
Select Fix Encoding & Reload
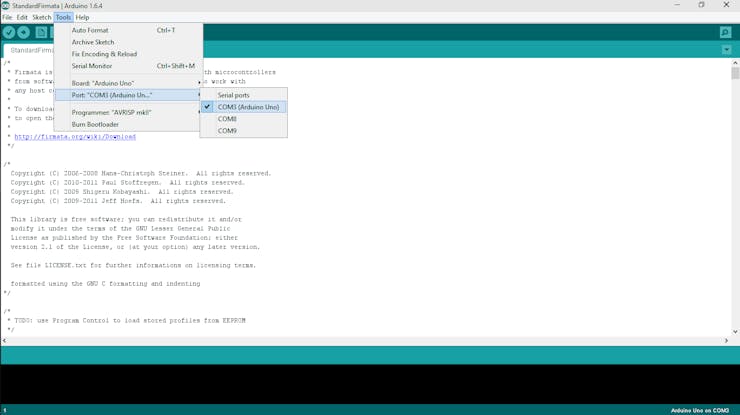tap(128, 54)
